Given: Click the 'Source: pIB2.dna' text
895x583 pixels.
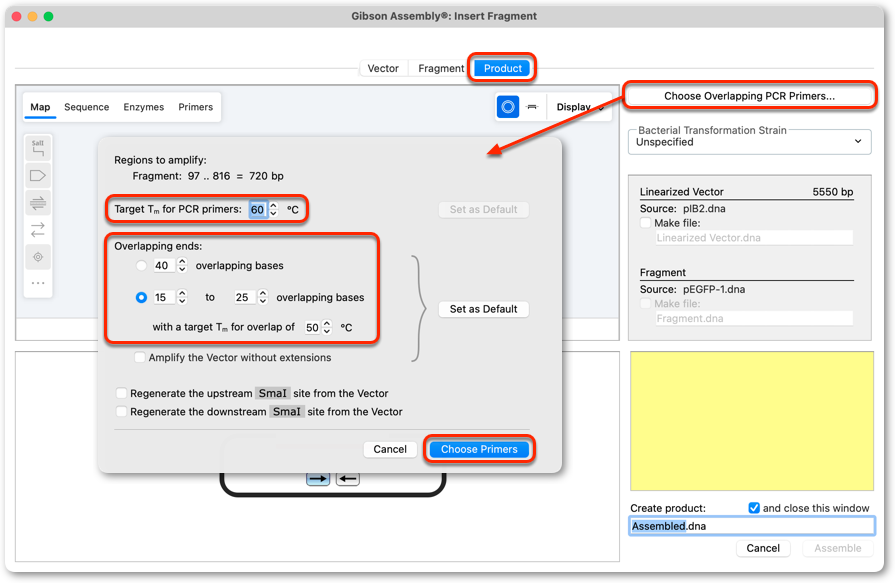Looking at the screenshot, I should [x=683, y=208].
